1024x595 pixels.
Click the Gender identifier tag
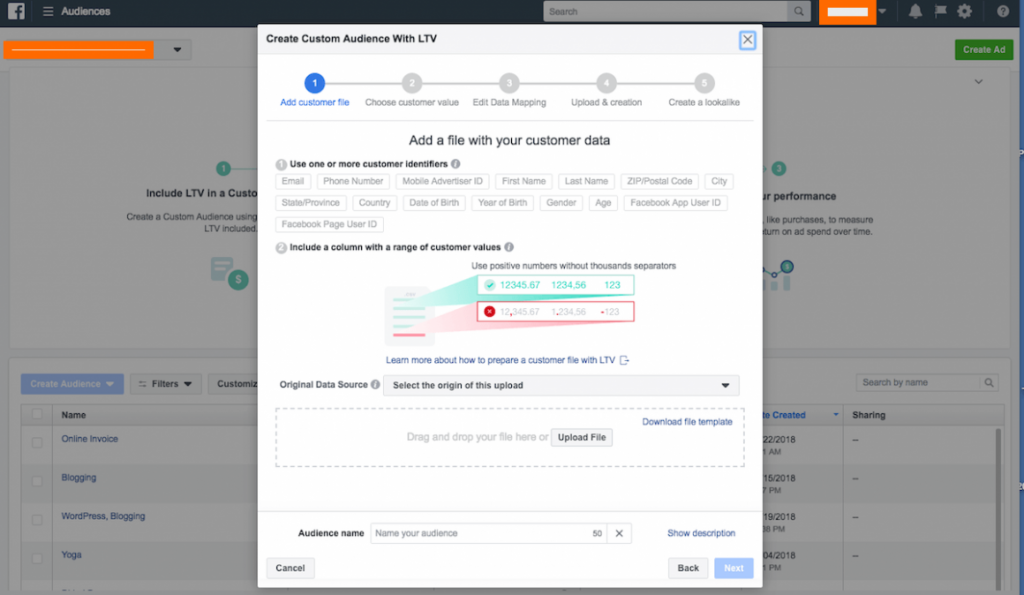tap(560, 202)
